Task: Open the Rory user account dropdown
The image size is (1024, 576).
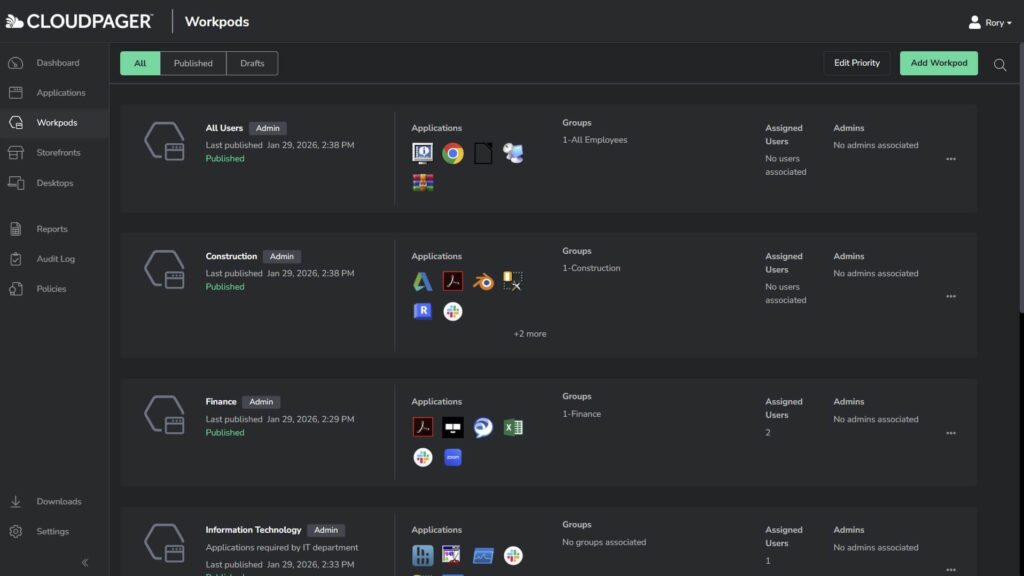Action: coord(990,22)
